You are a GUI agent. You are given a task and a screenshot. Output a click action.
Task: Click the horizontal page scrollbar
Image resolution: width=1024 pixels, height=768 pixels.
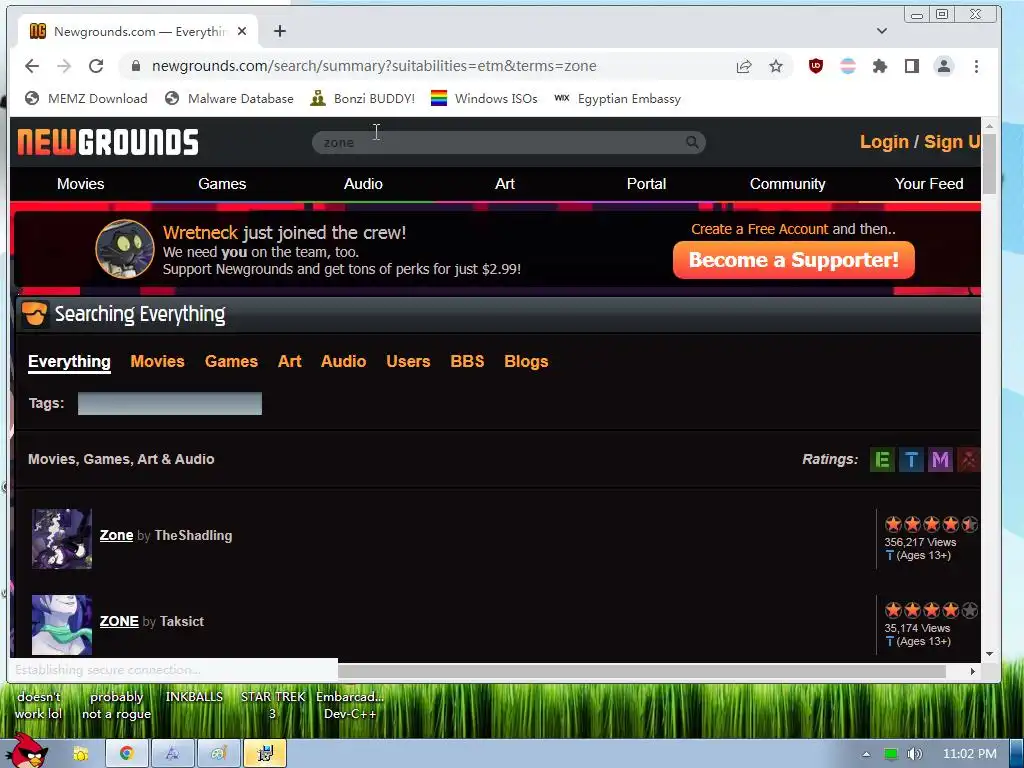[x=641, y=671]
